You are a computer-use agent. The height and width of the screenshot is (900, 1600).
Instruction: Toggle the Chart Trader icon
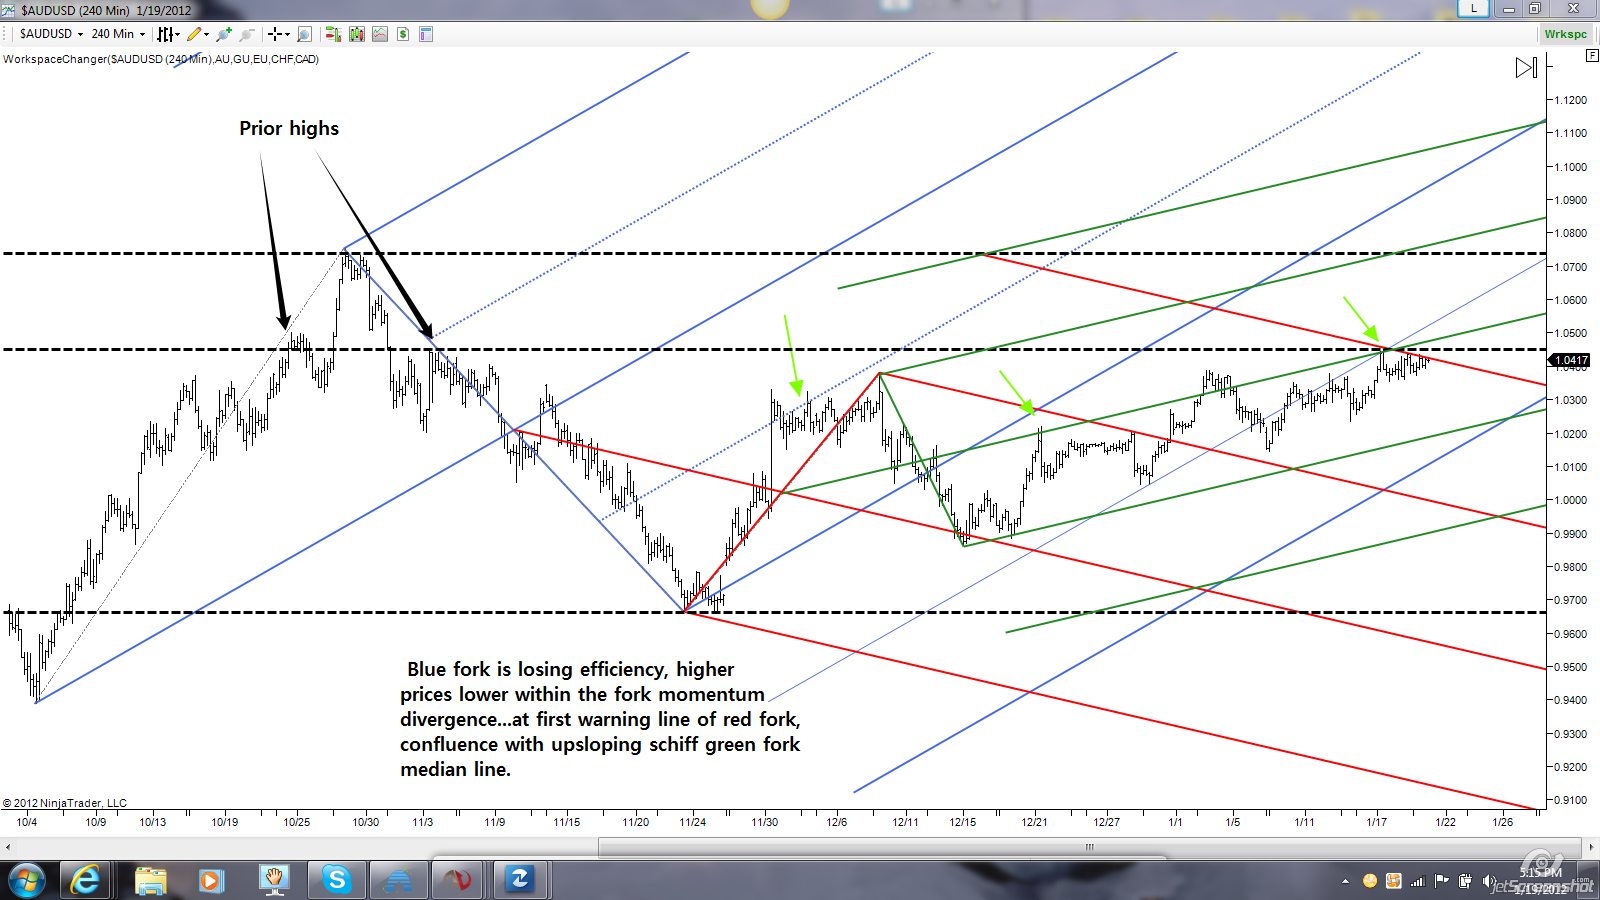(333, 34)
